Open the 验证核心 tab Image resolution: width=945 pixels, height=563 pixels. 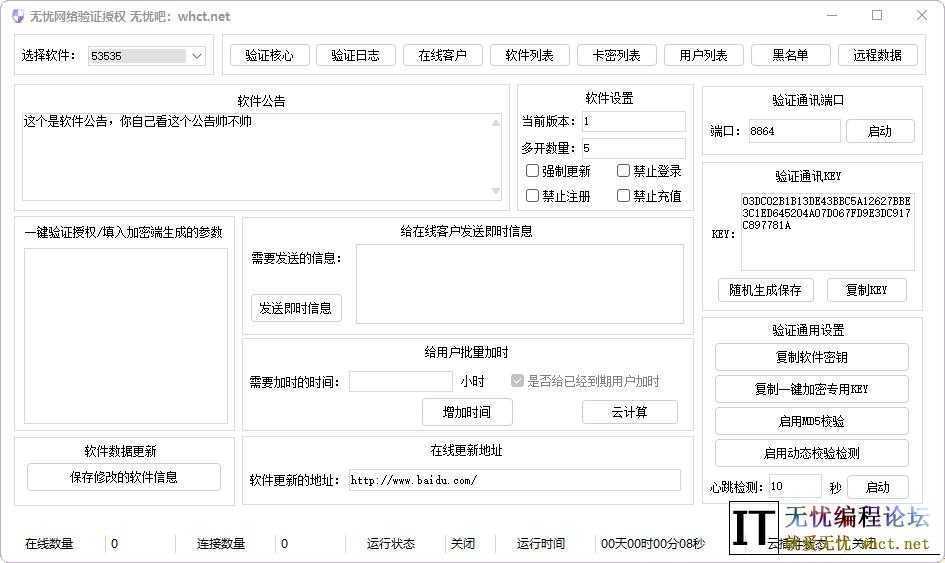[269, 56]
